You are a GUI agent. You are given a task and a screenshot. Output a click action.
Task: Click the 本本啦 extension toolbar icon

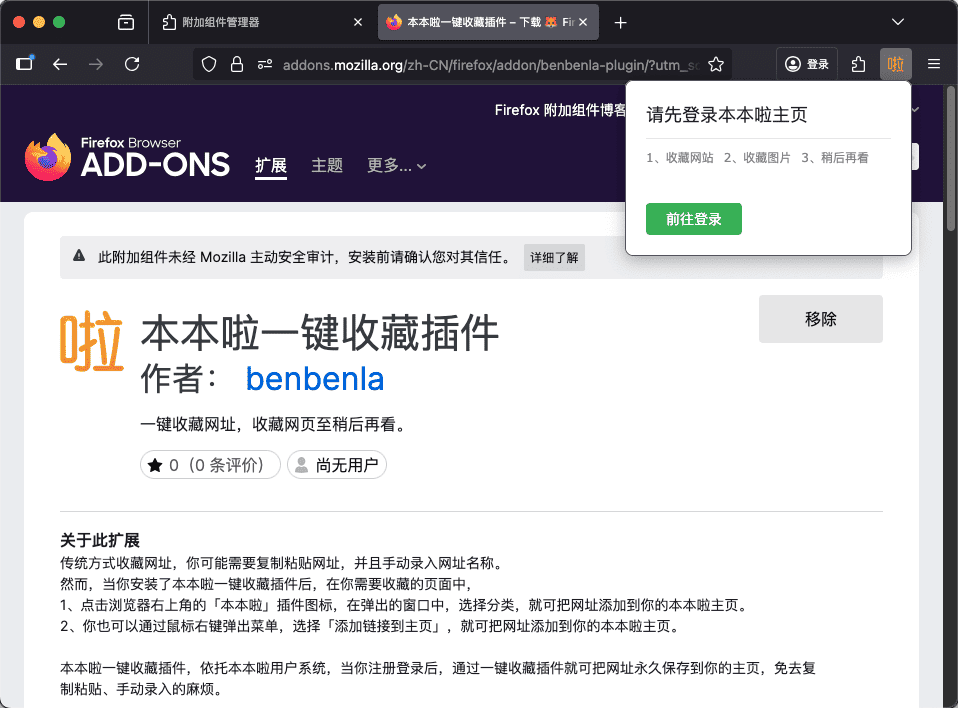895,64
